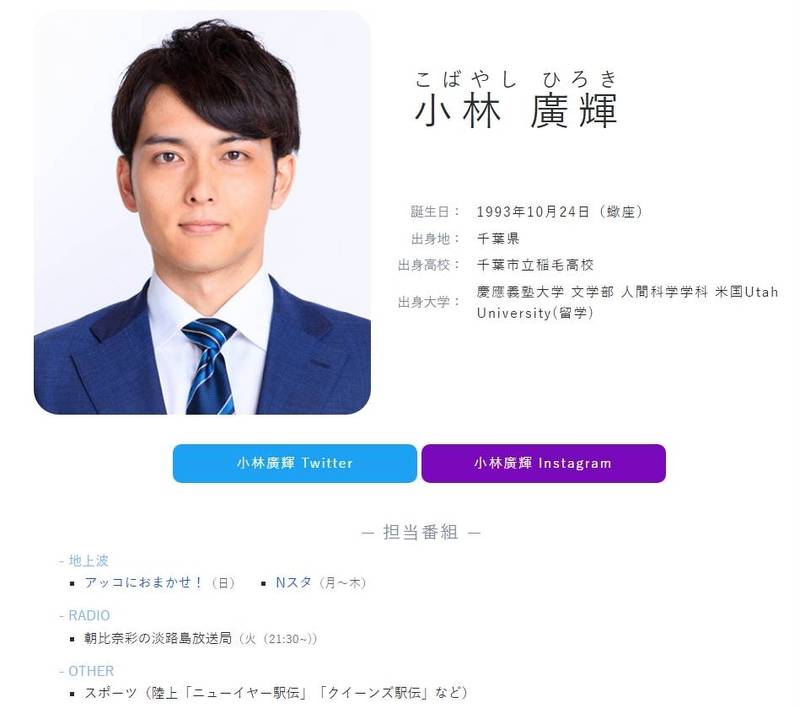The height and width of the screenshot is (708, 800).
Task: Click the RADIO category label
Action: click(x=89, y=615)
